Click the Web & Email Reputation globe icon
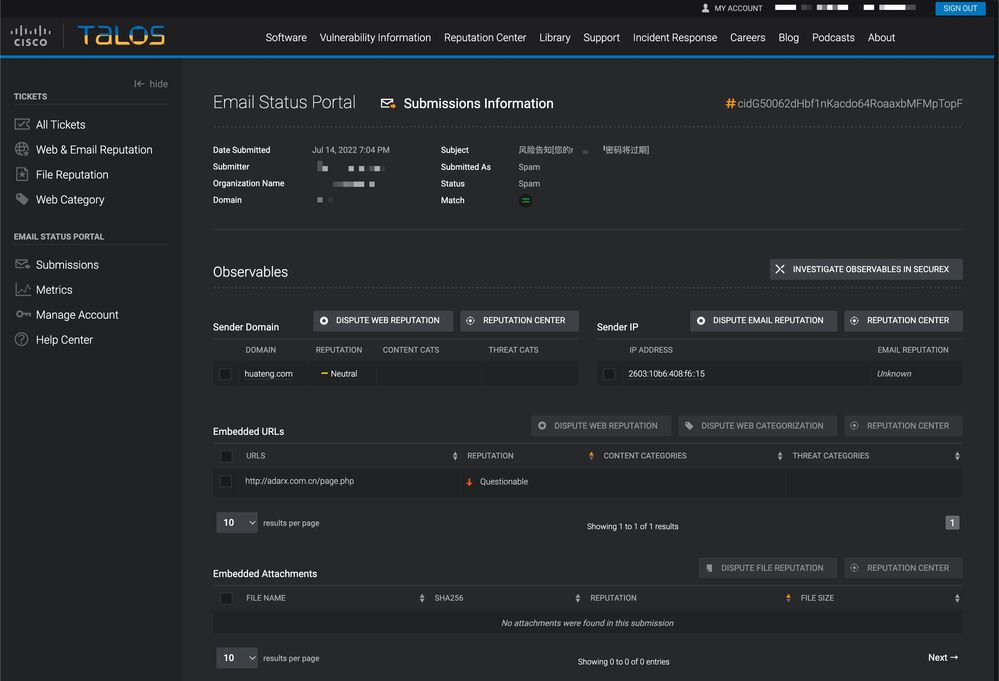The width and height of the screenshot is (999, 681). click(x=22, y=150)
